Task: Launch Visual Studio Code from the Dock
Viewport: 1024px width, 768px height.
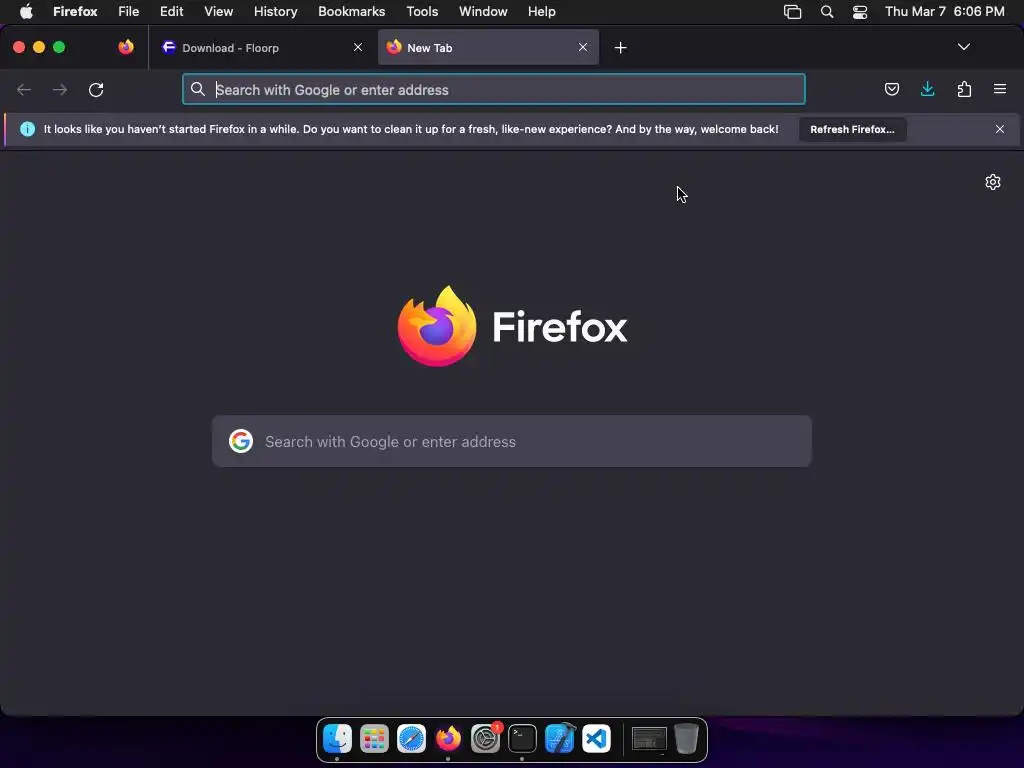Action: [596, 739]
